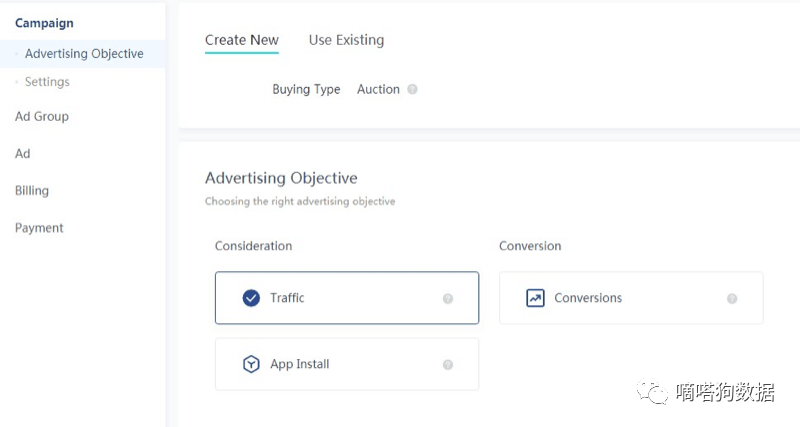The image size is (800, 427).
Task: Select the Conversions objective card
Action: [x=630, y=298]
